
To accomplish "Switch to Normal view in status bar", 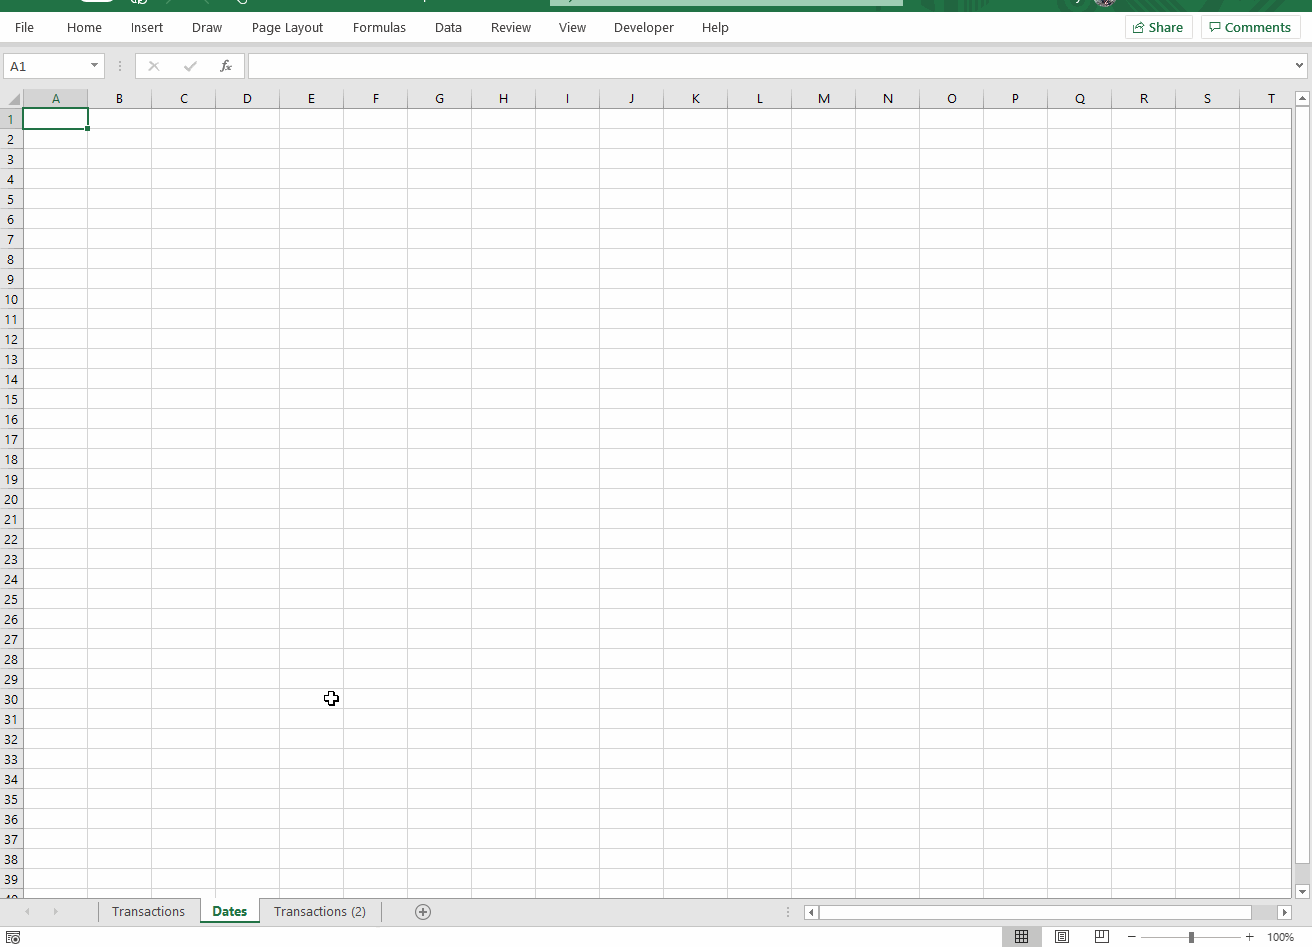I will point(1022,936).
